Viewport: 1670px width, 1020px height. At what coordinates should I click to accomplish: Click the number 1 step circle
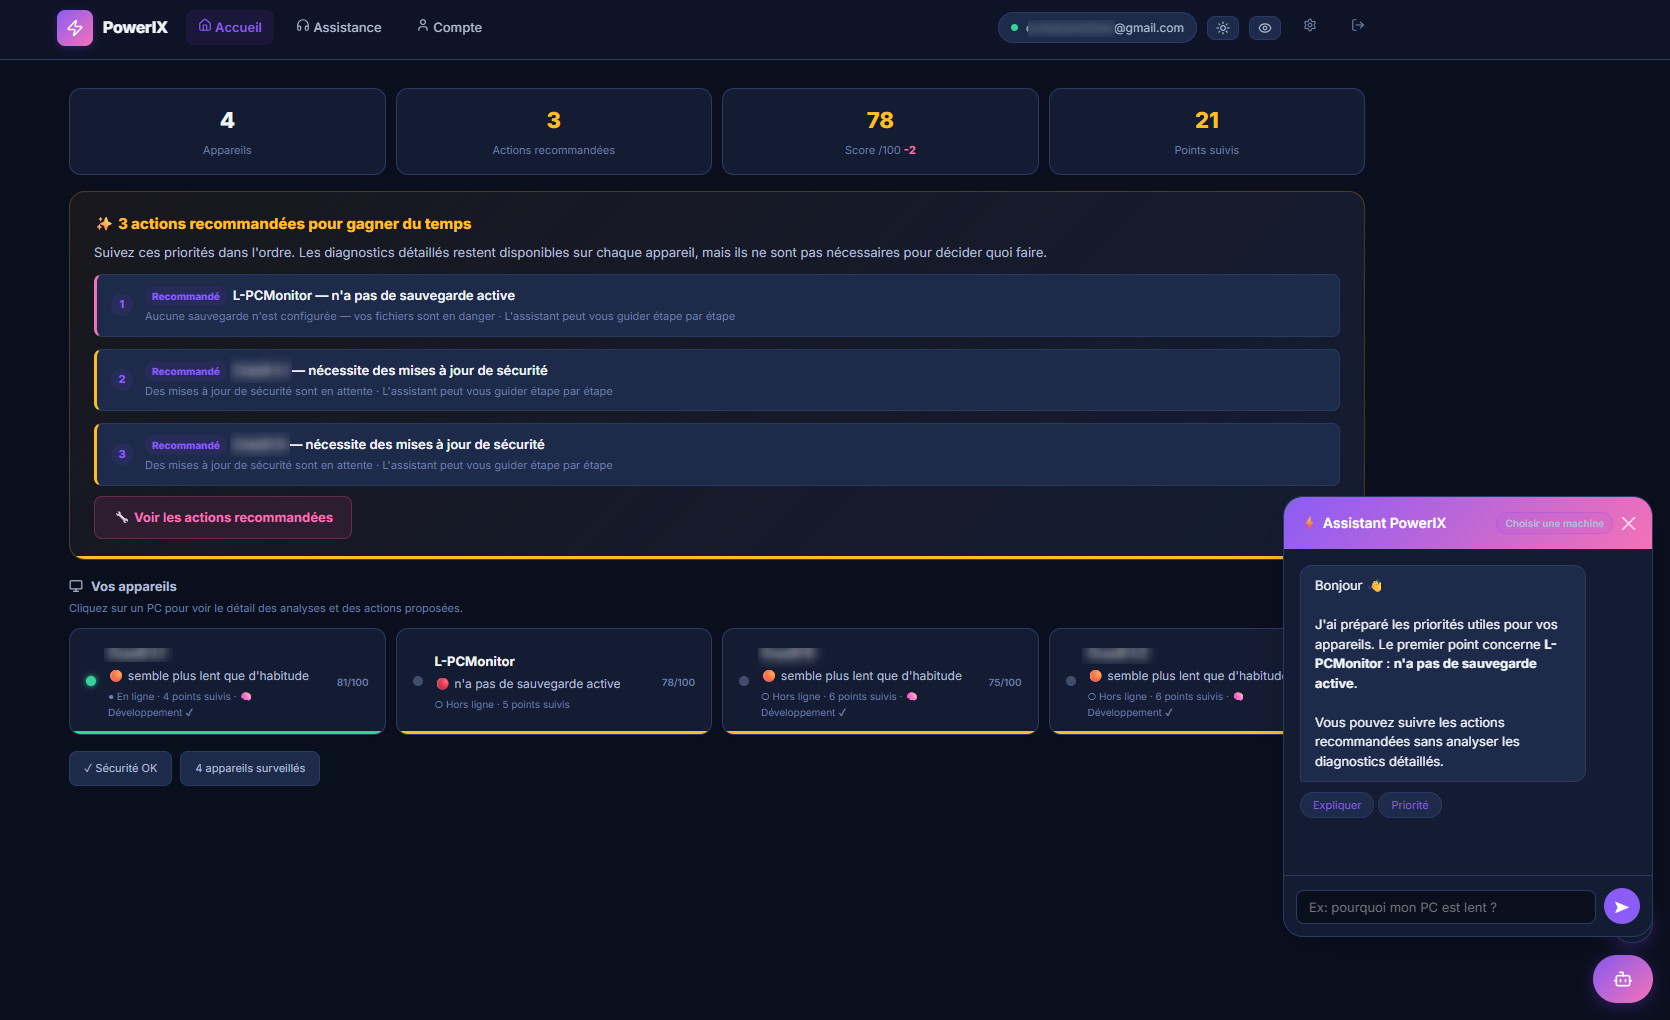click(x=122, y=304)
